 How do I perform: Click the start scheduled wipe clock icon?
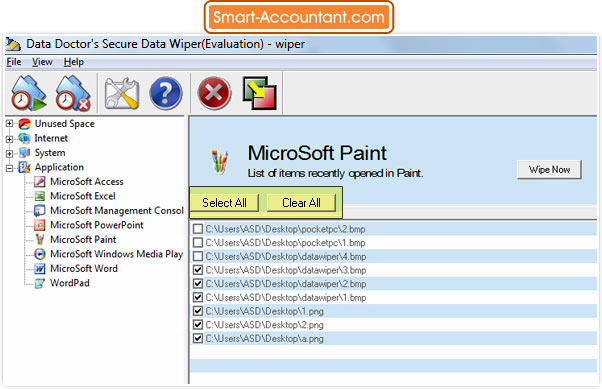point(29,93)
